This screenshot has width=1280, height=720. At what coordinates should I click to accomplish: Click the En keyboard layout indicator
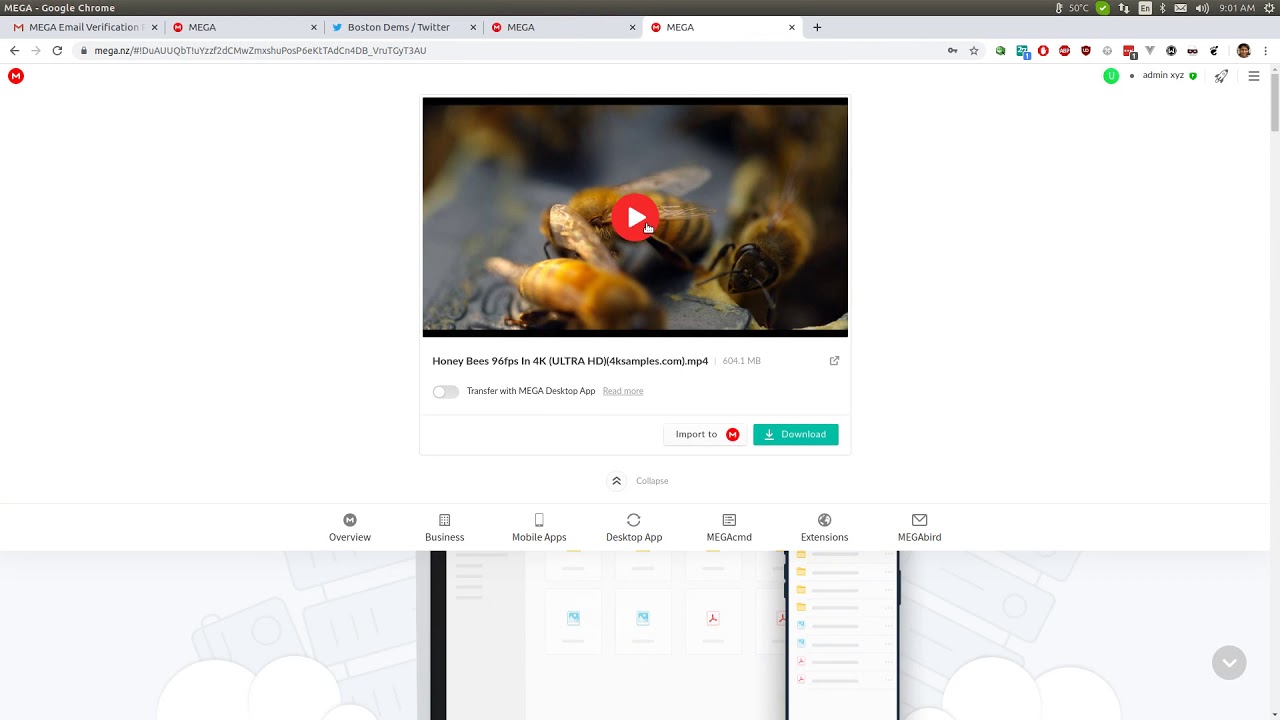click(x=1145, y=8)
